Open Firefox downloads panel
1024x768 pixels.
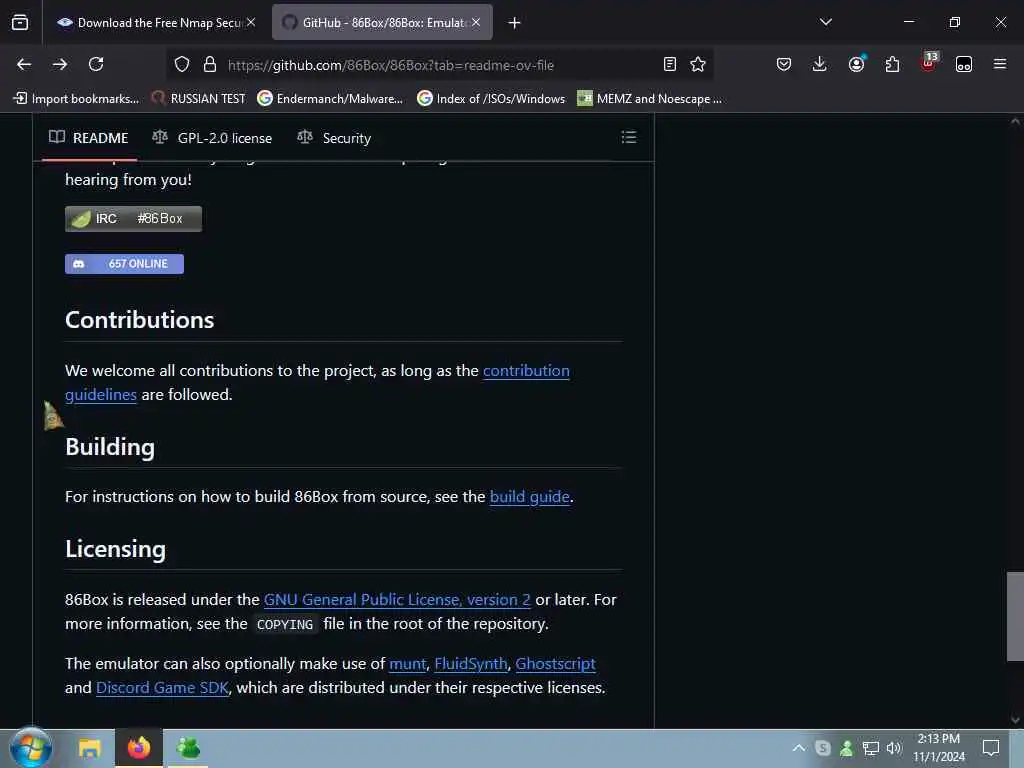[x=819, y=64]
